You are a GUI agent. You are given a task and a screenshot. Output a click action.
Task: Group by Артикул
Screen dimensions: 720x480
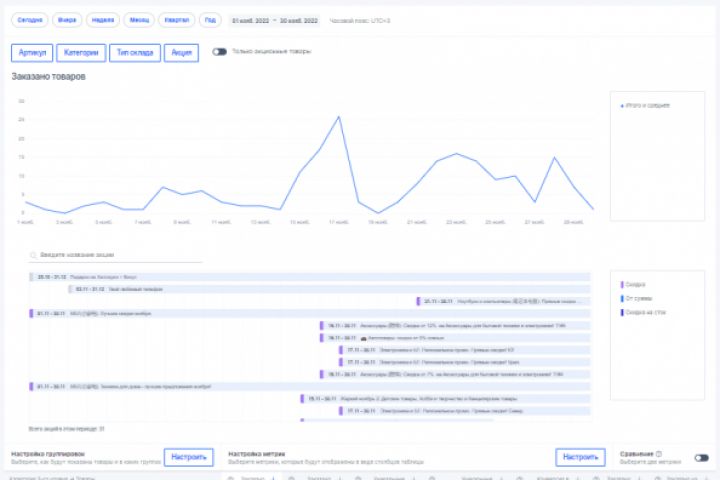[32, 53]
